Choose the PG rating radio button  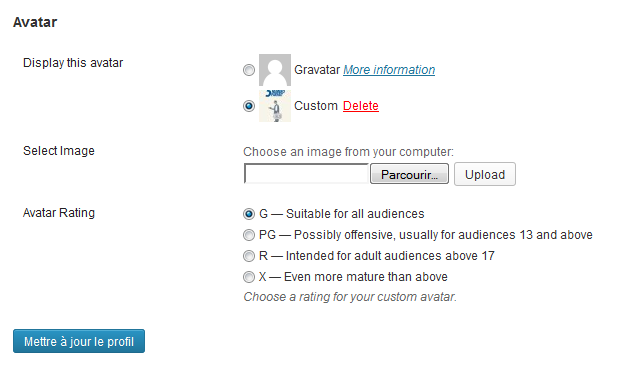[x=249, y=235]
